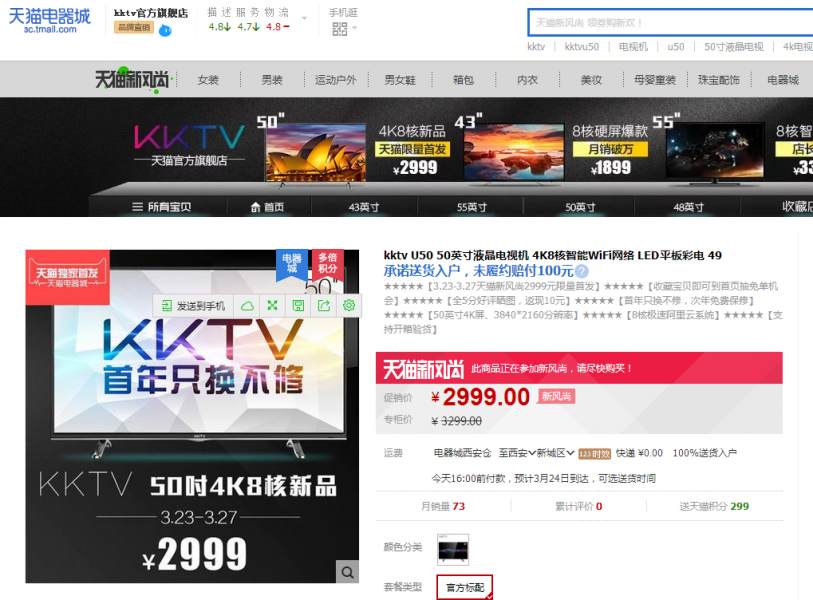
Task: Click the blue badge icon under store name
Action: [x=165, y=31]
